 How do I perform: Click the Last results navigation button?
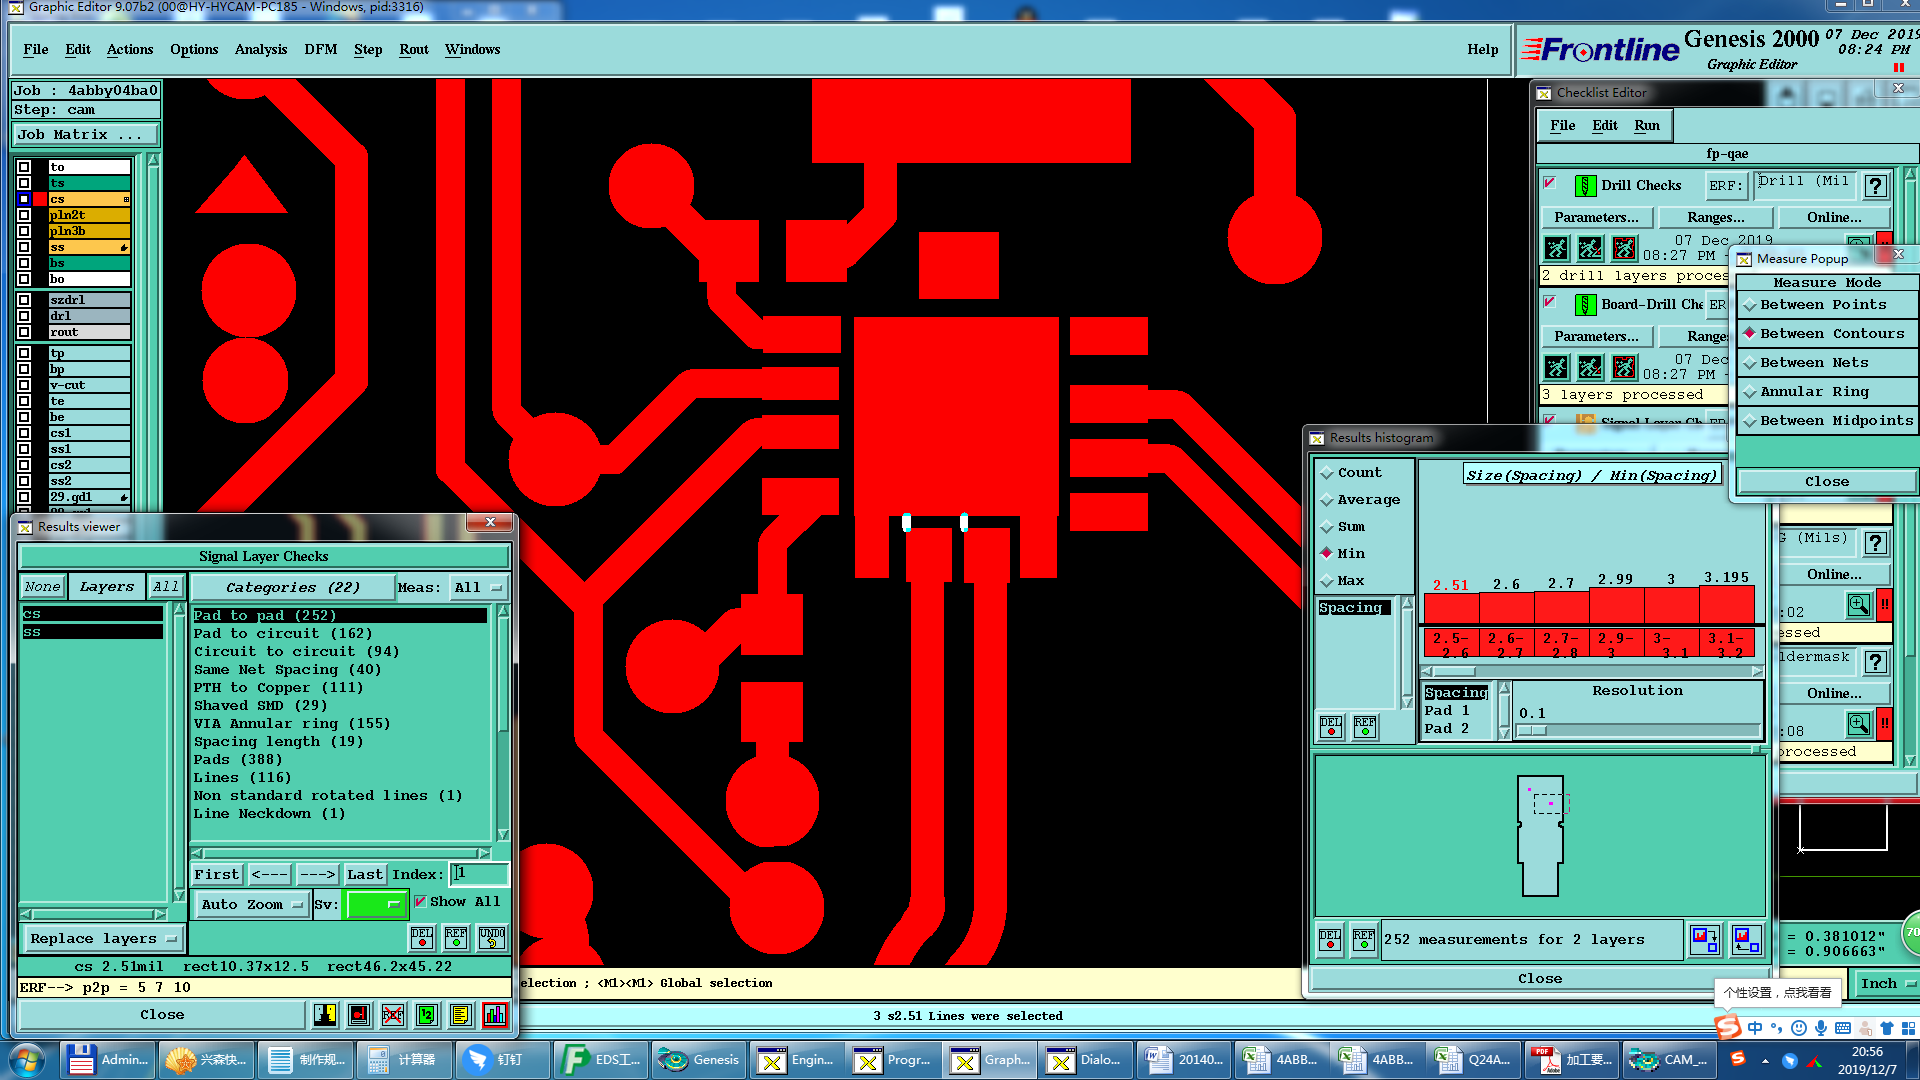[x=364, y=874]
